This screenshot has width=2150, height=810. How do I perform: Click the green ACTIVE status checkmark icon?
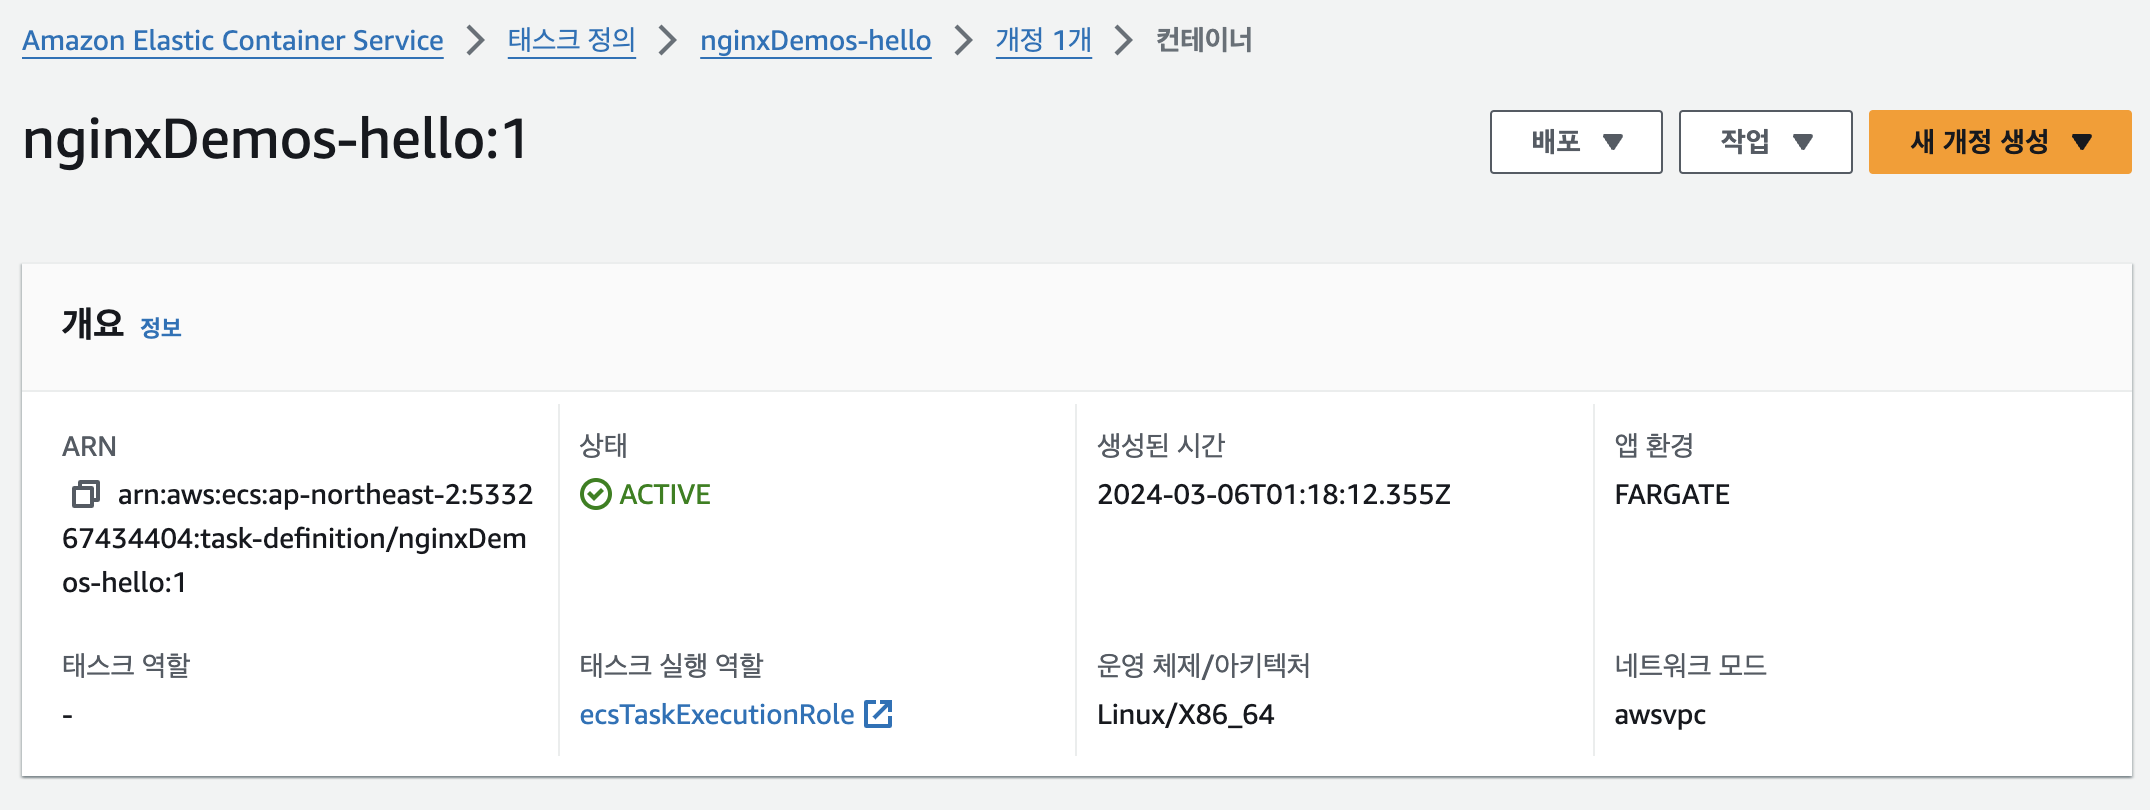pos(595,494)
